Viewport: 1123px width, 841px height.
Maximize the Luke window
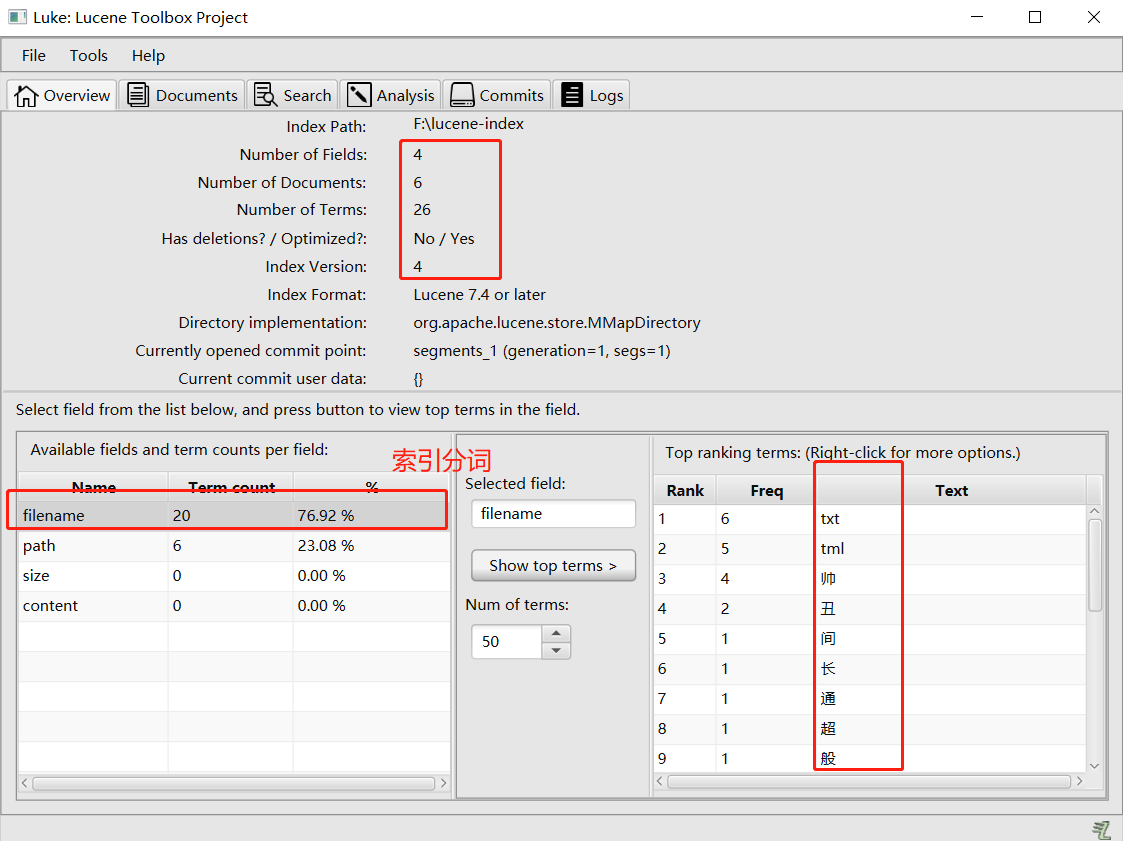pyautogui.click(x=1035, y=17)
